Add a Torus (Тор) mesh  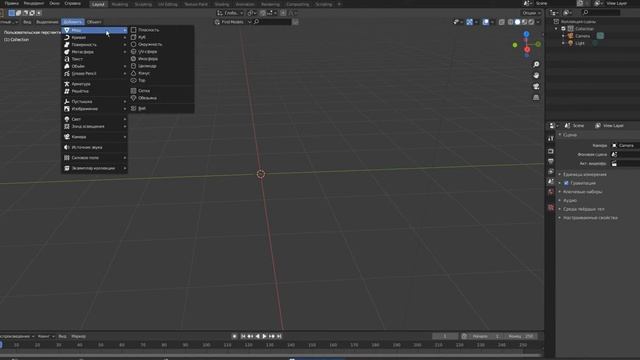coord(162,80)
